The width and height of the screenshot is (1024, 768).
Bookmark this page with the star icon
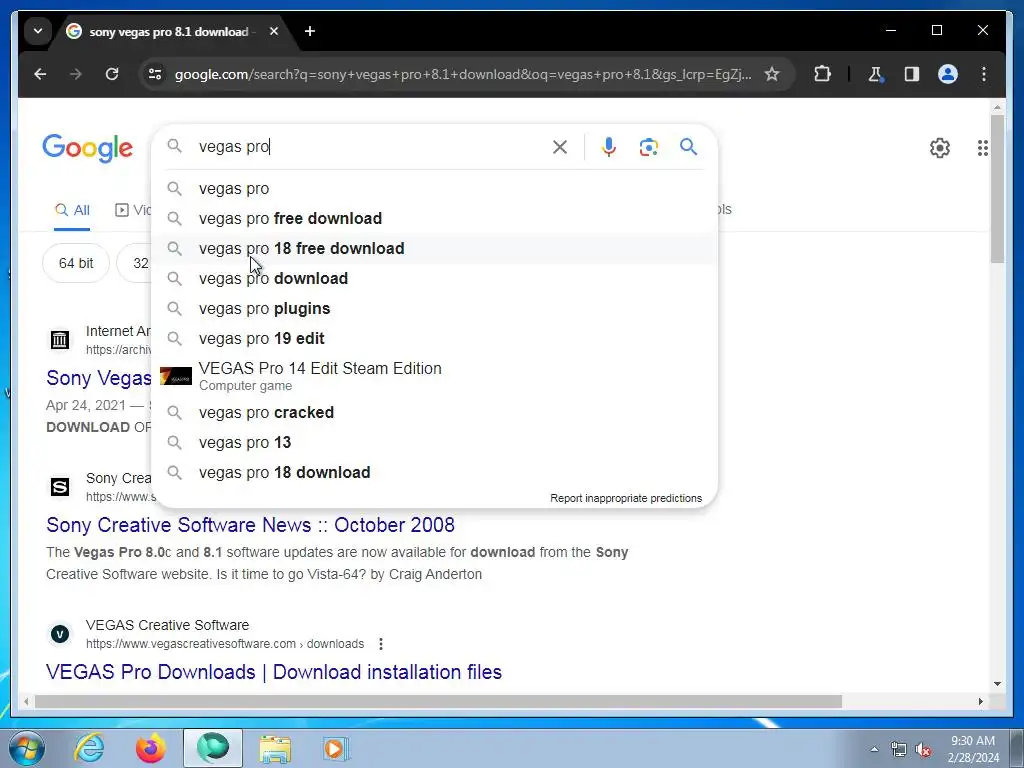tap(772, 74)
